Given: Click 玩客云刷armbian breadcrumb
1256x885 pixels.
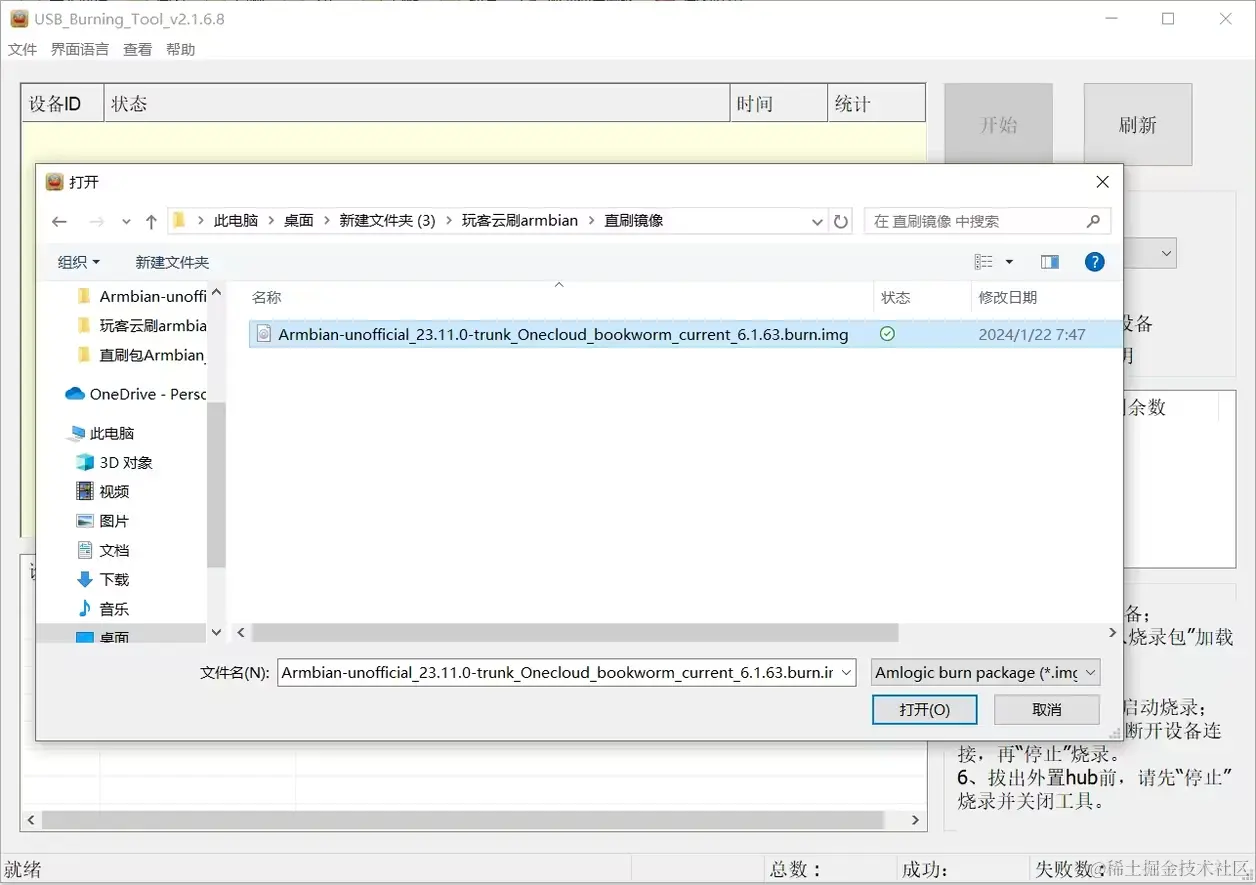Looking at the screenshot, I should (x=520, y=220).
